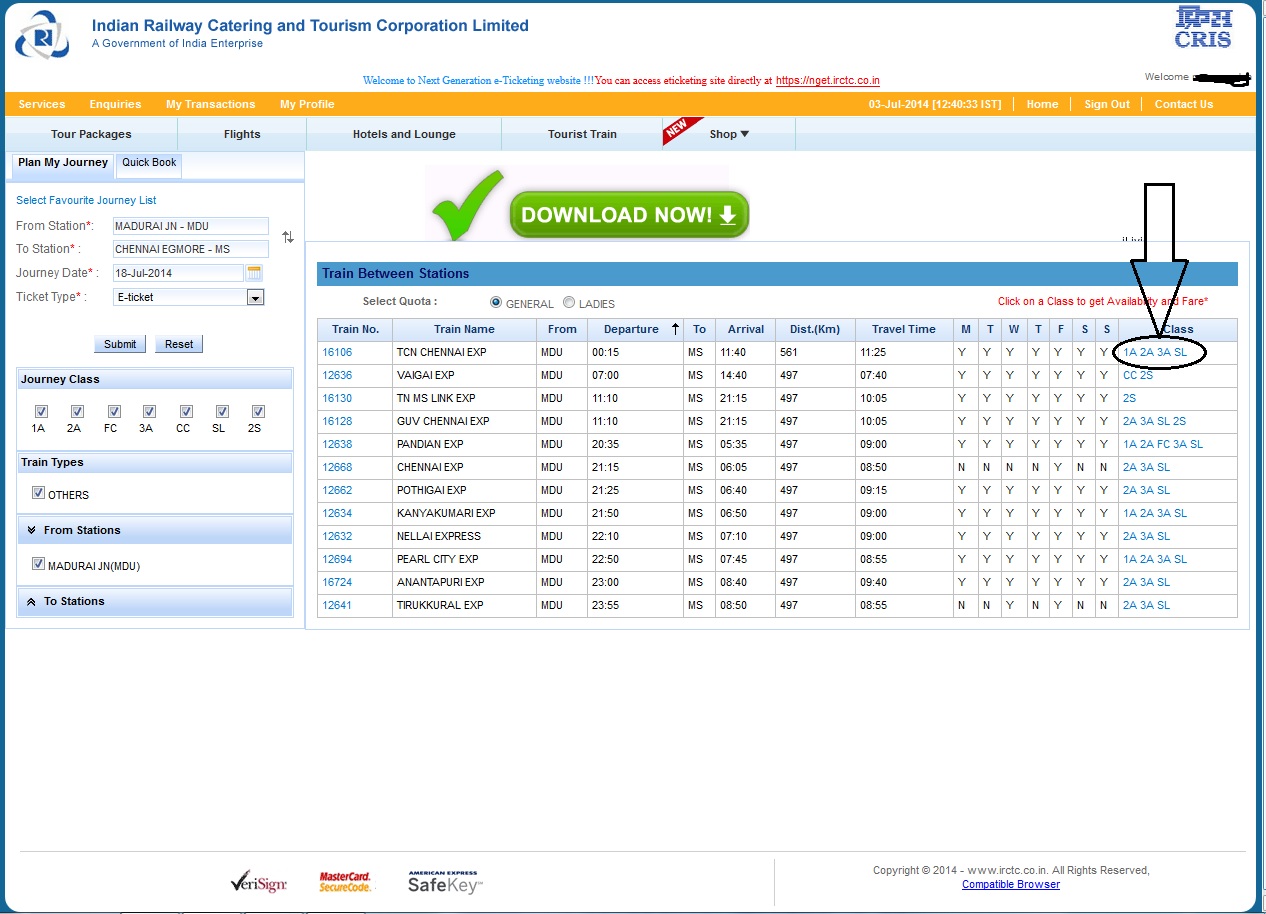1266x914 pixels.
Task: Open the Tourist Train tab
Action: [x=582, y=134]
